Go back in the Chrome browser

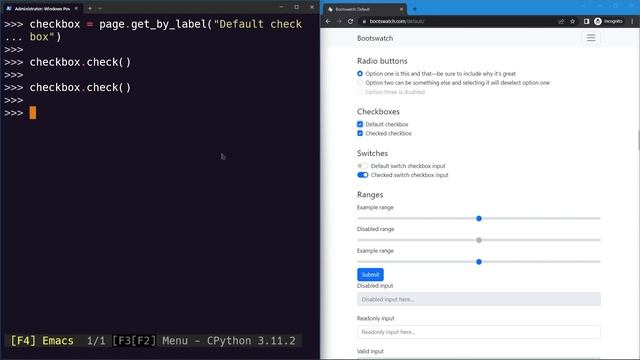point(328,21)
